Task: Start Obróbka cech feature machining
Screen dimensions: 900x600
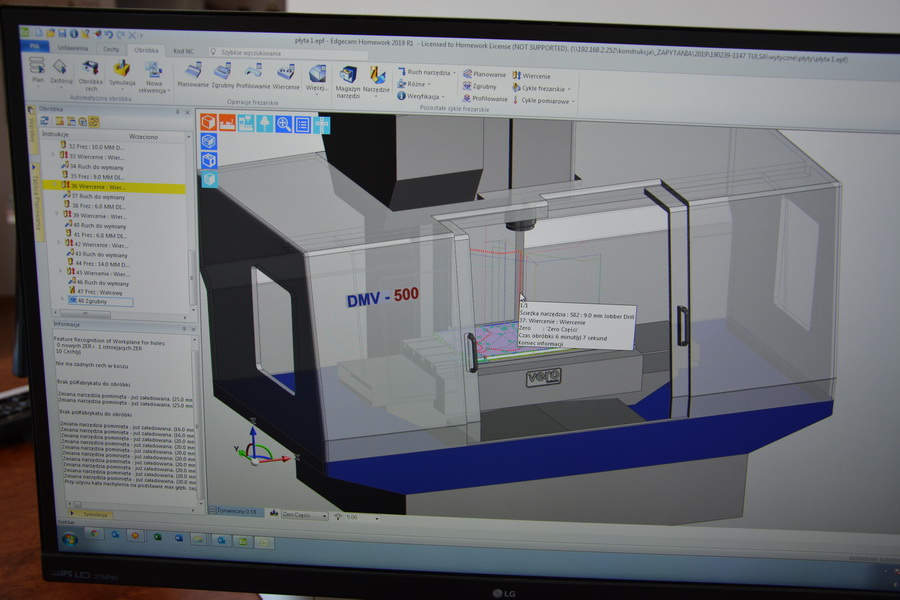Action: [90, 75]
